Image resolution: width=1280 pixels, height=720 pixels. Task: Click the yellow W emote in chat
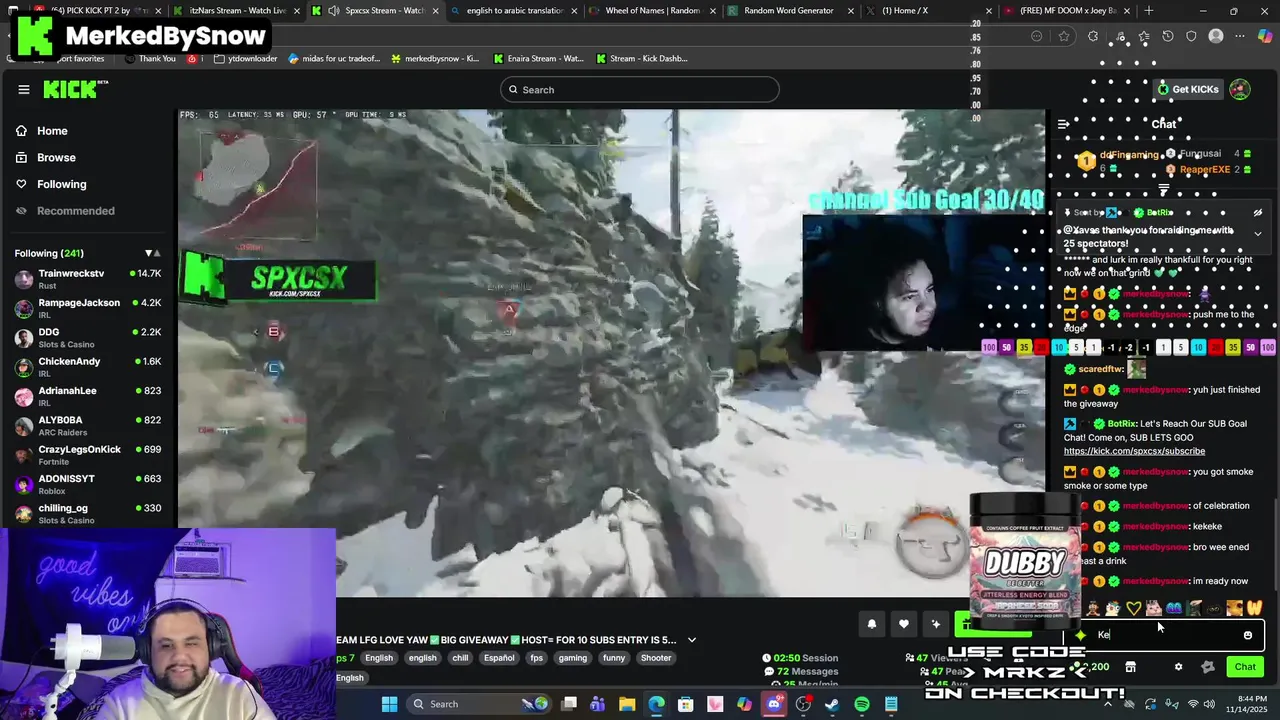1254,608
